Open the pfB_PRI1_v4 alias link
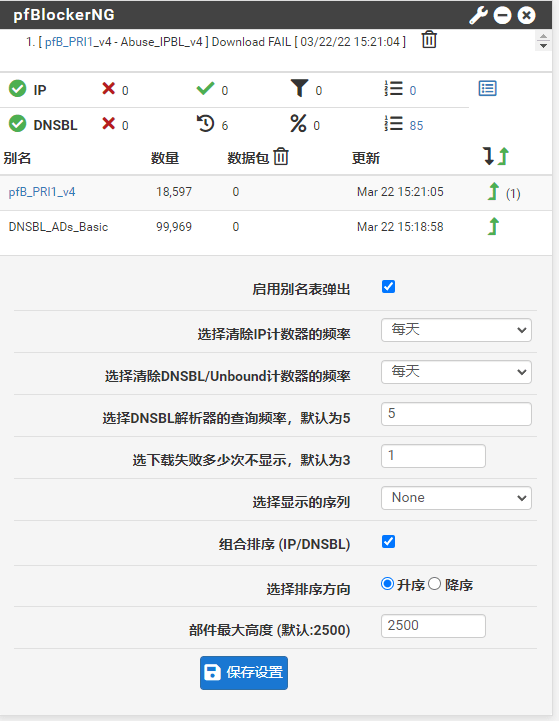The height and width of the screenshot is (721, 559). [42, 192]
